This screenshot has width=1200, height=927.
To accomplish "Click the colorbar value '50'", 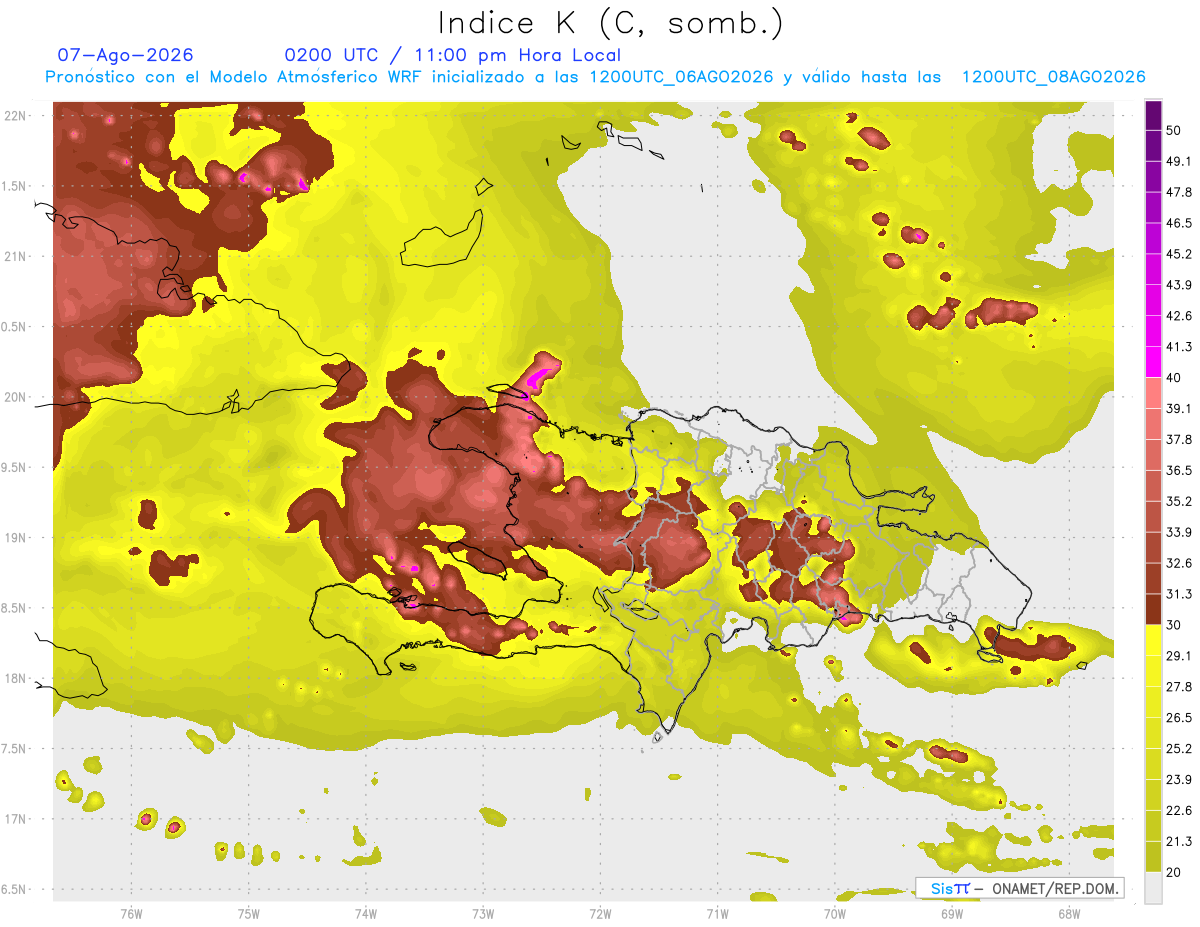I will 1175,131.
